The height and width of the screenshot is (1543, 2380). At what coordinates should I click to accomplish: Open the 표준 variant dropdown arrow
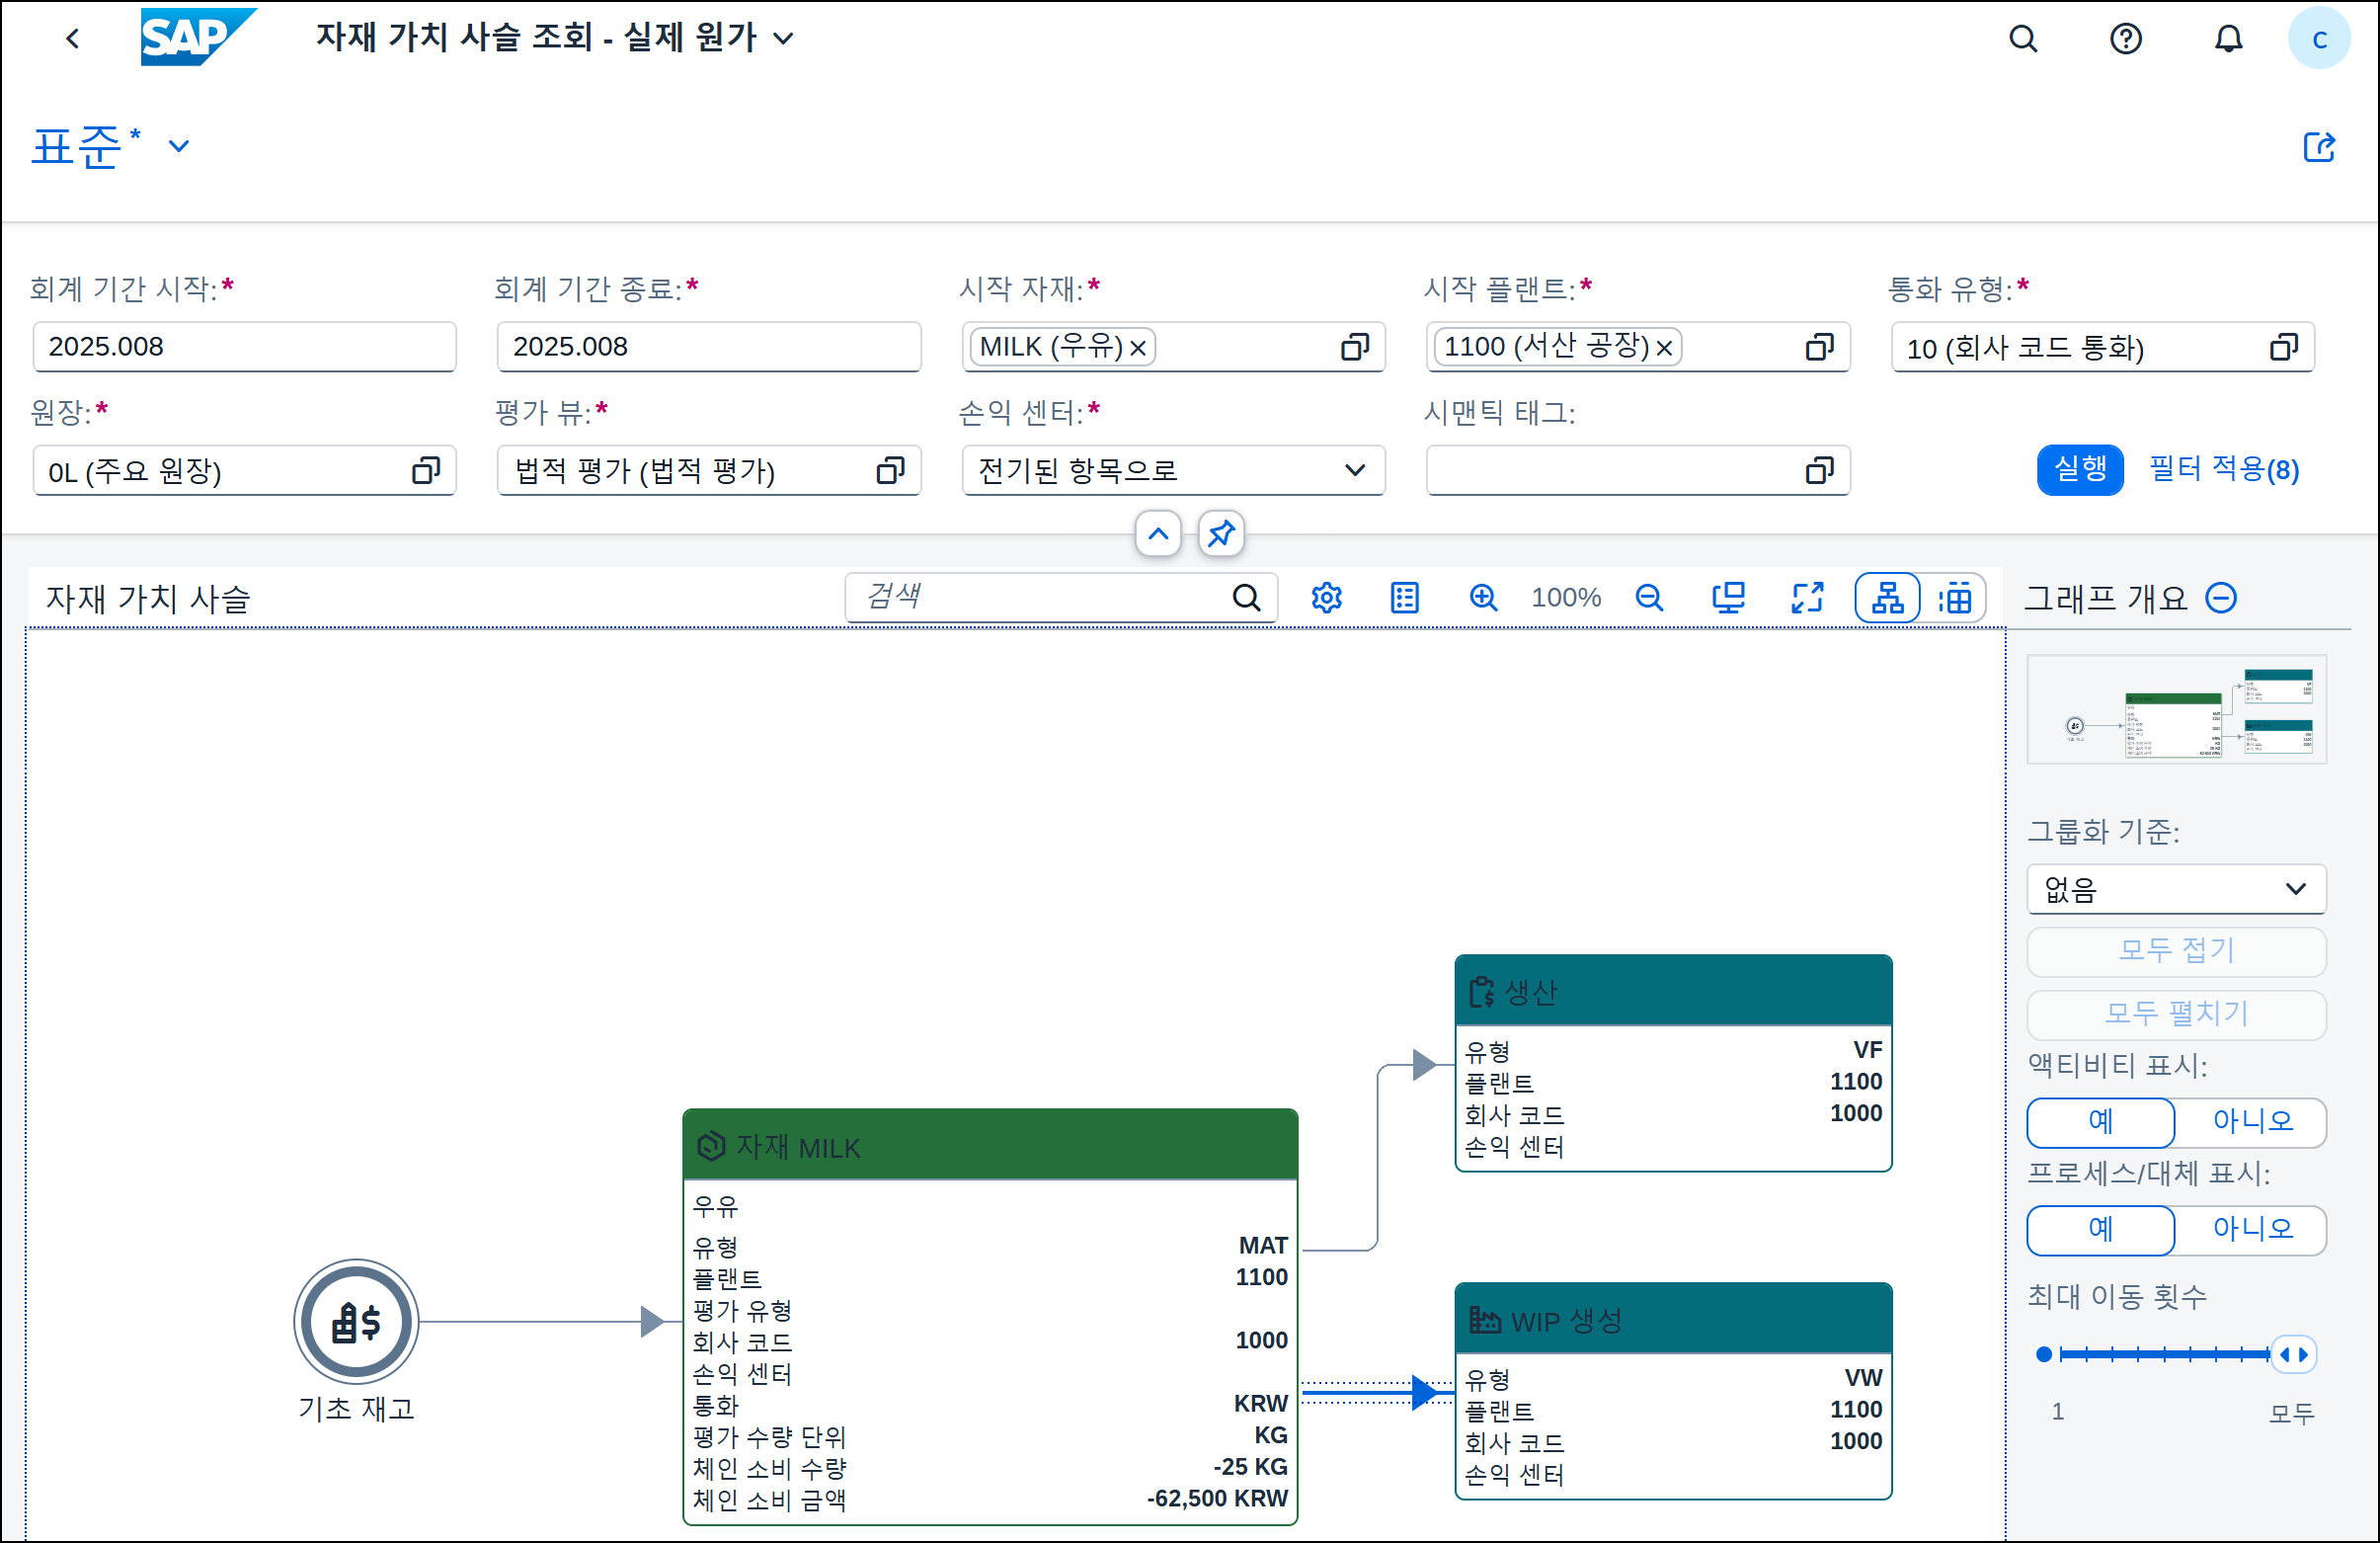coord(179,146)
